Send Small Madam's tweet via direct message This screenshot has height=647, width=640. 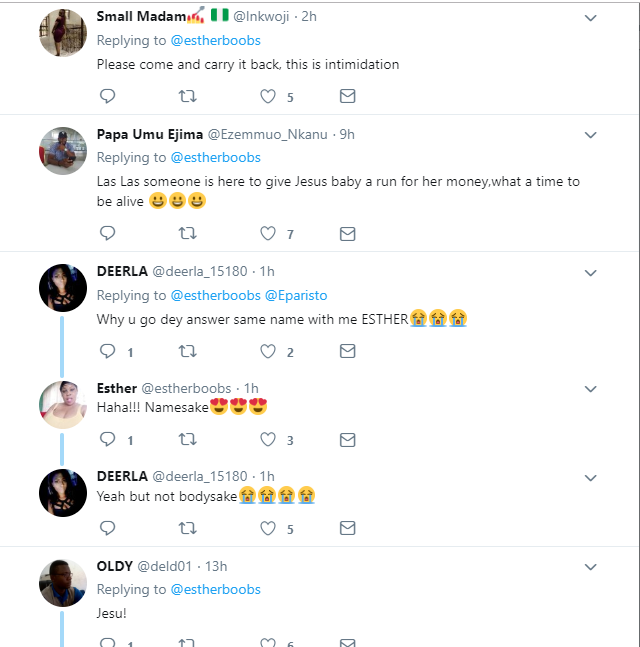pos(347,97)
